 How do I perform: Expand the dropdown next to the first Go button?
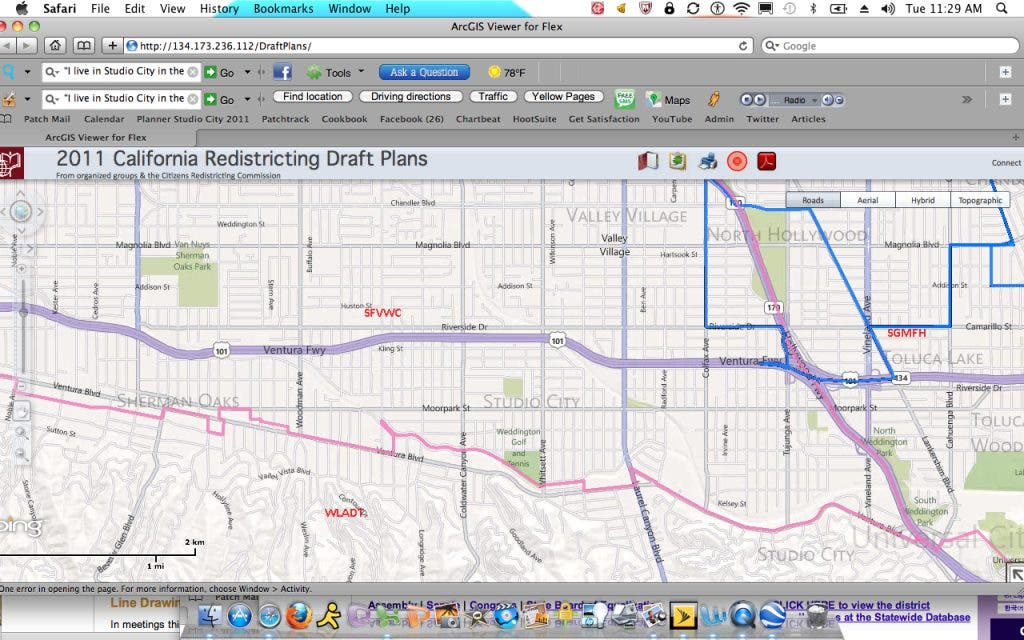click(x=248, y=72)
